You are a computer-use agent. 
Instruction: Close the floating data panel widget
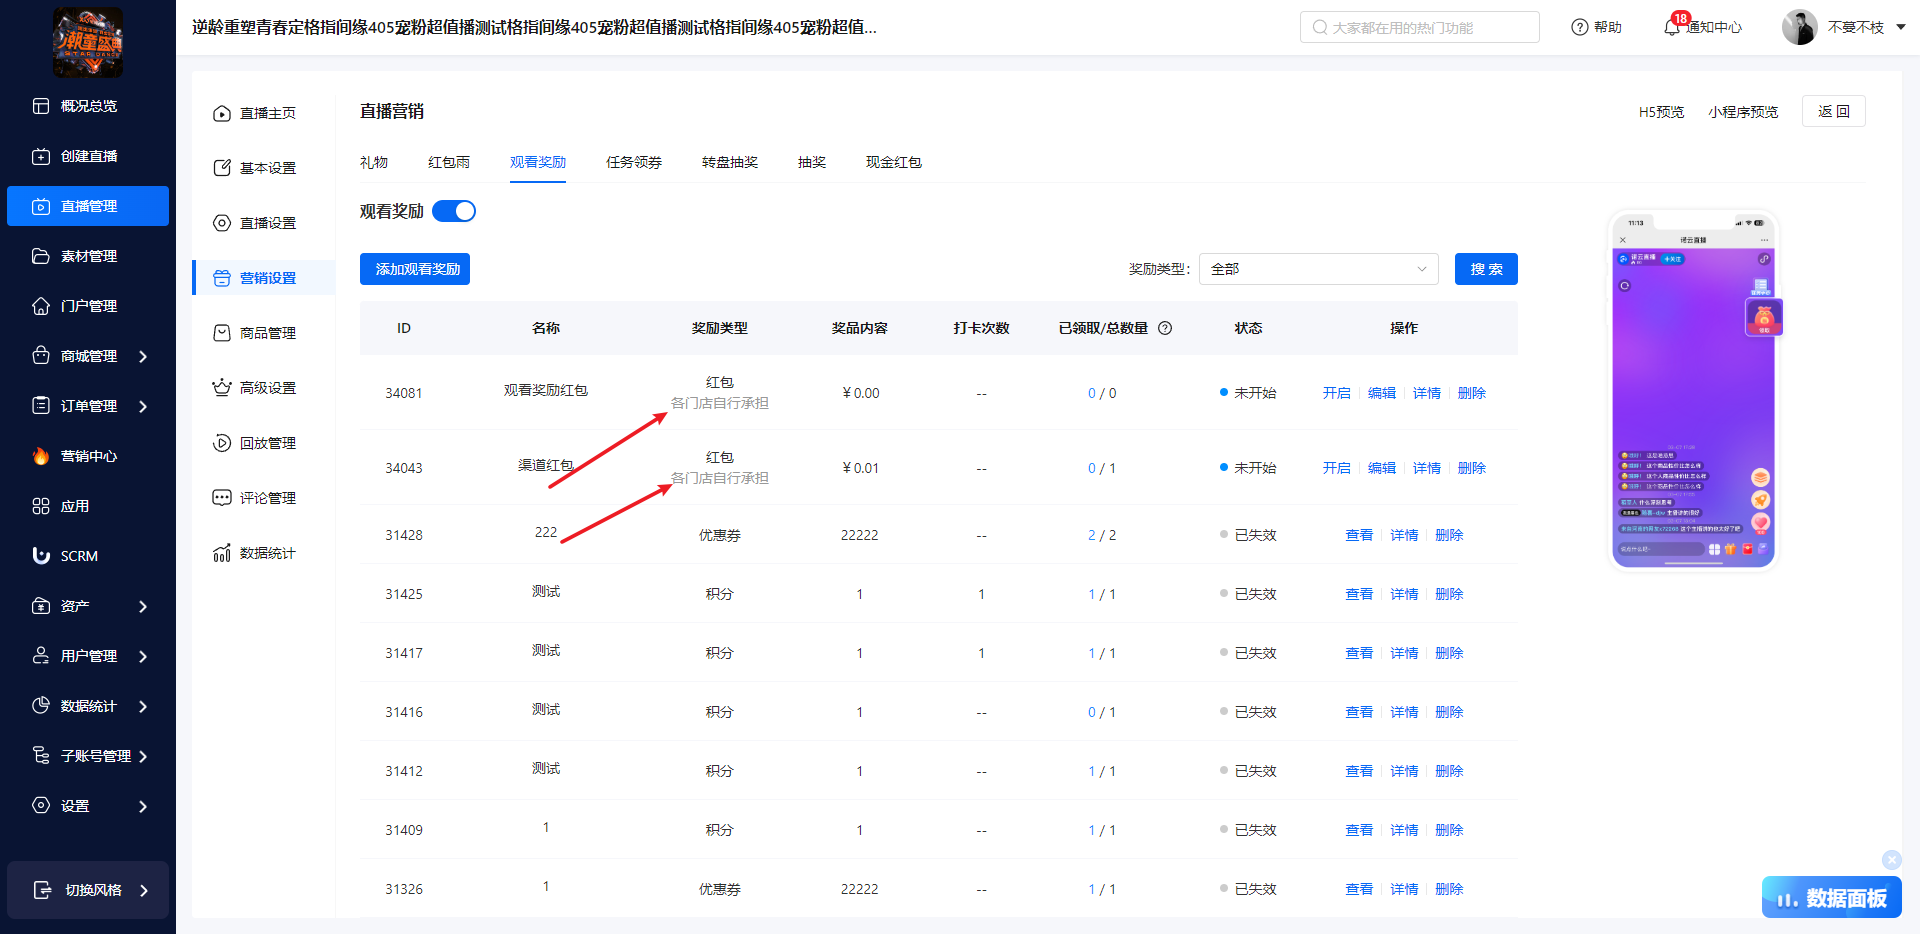pos(1891,859)
